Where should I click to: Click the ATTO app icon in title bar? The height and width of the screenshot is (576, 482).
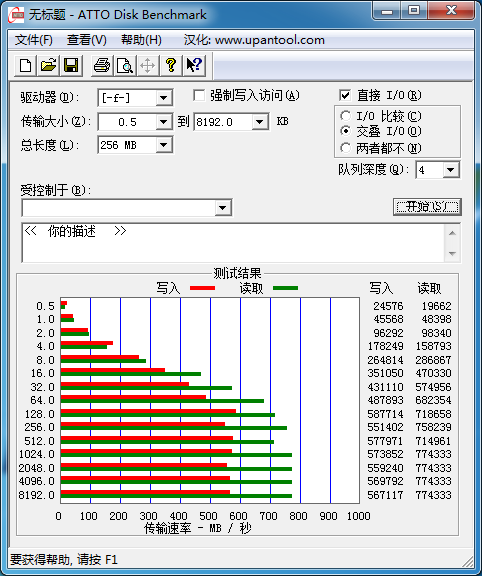pos(16,15)
